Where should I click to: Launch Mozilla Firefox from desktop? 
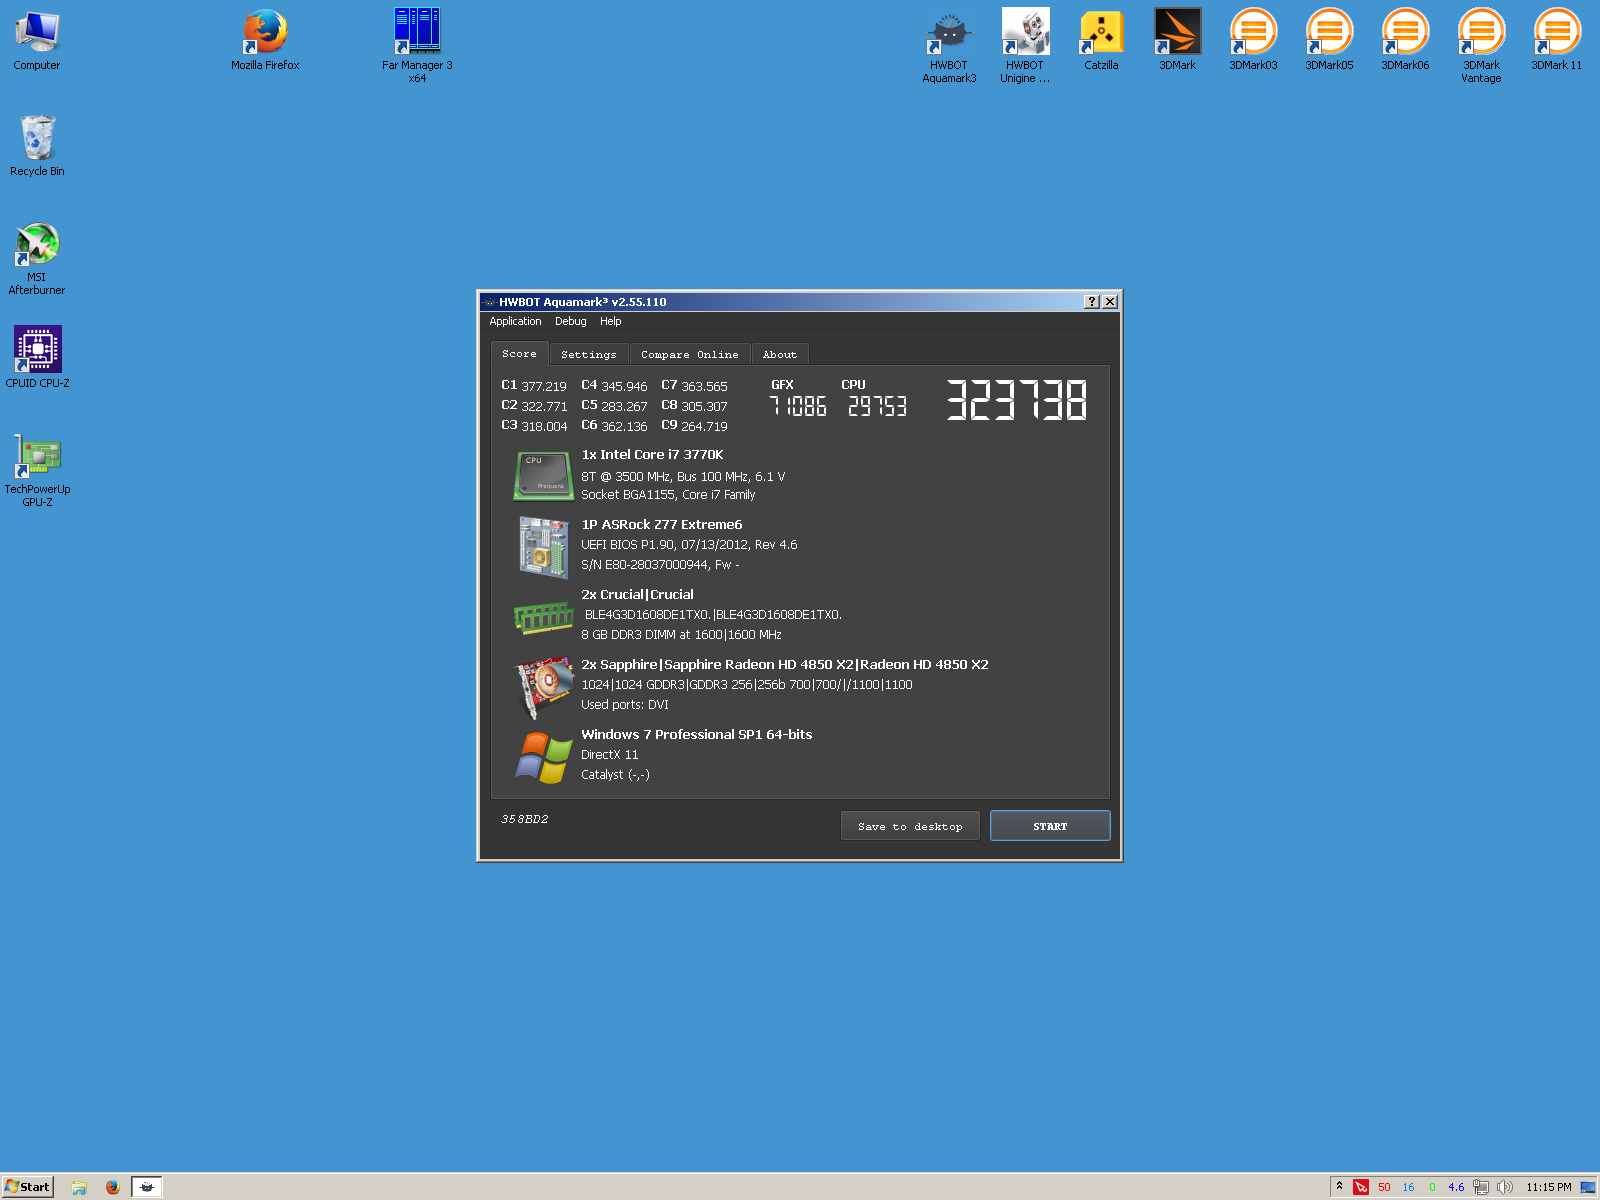point(265,40)
